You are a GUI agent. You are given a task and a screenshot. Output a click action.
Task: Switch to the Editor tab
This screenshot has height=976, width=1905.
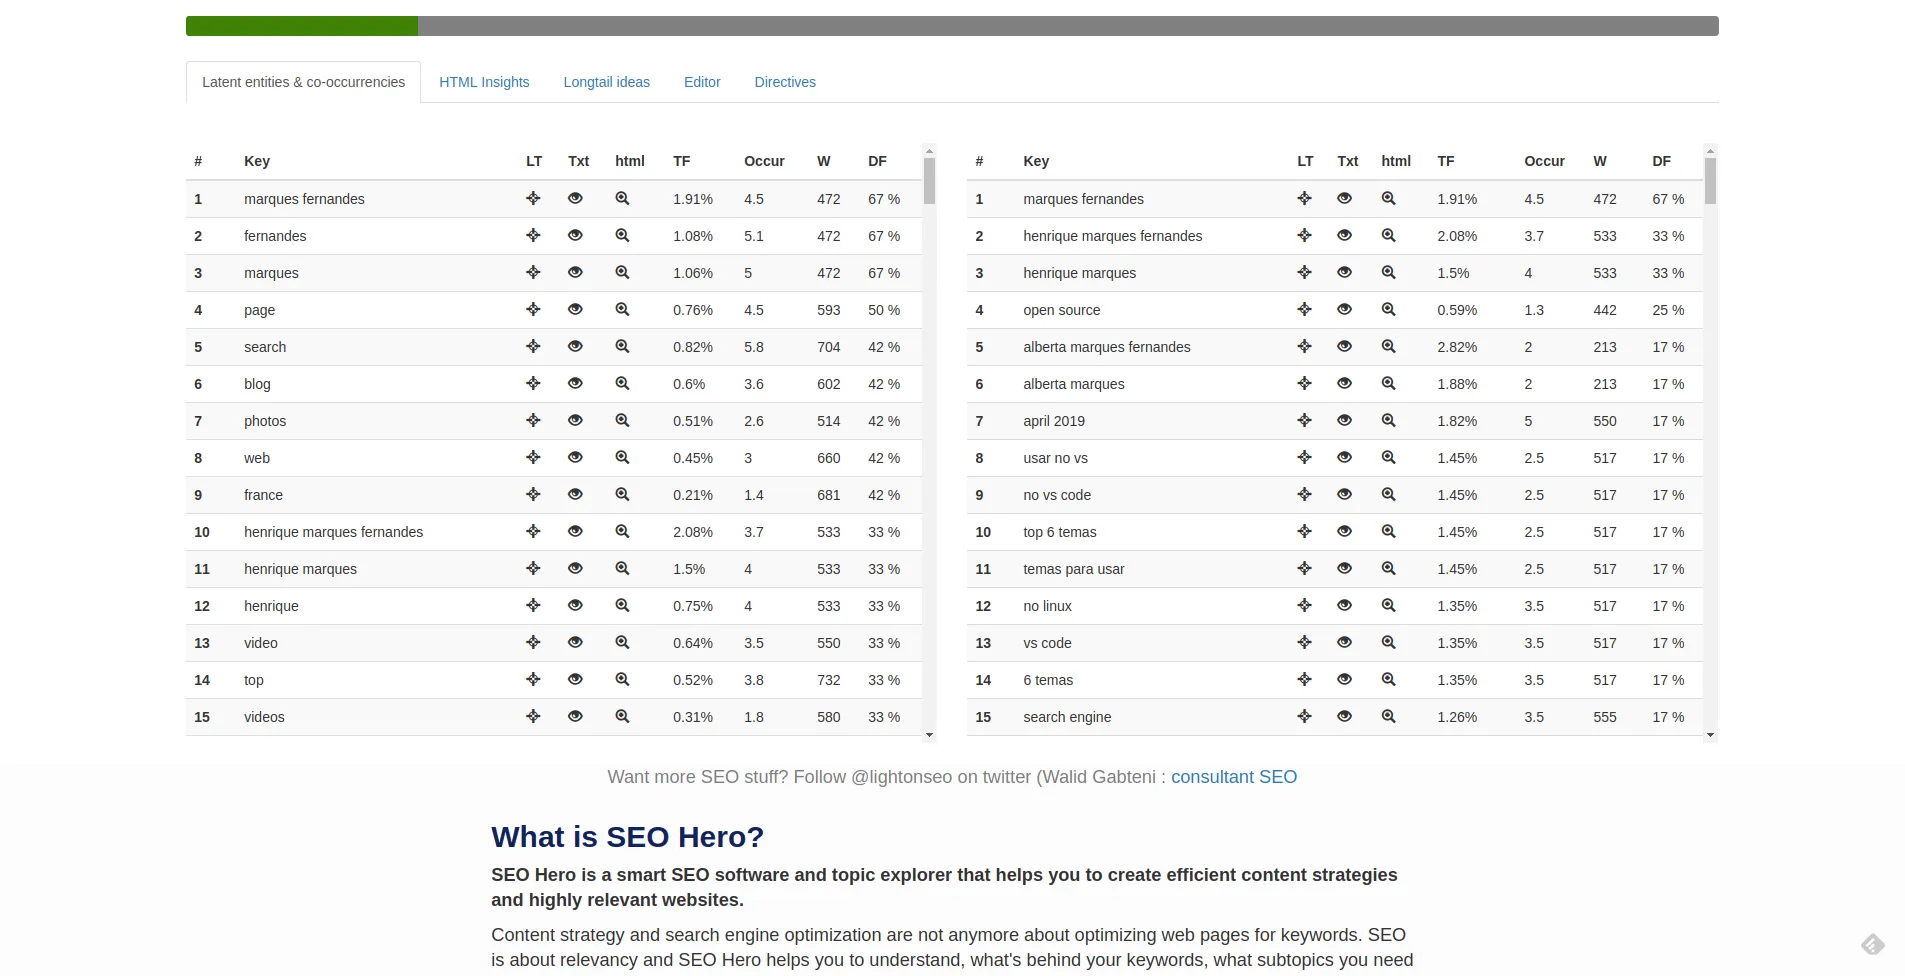point(702,82)
